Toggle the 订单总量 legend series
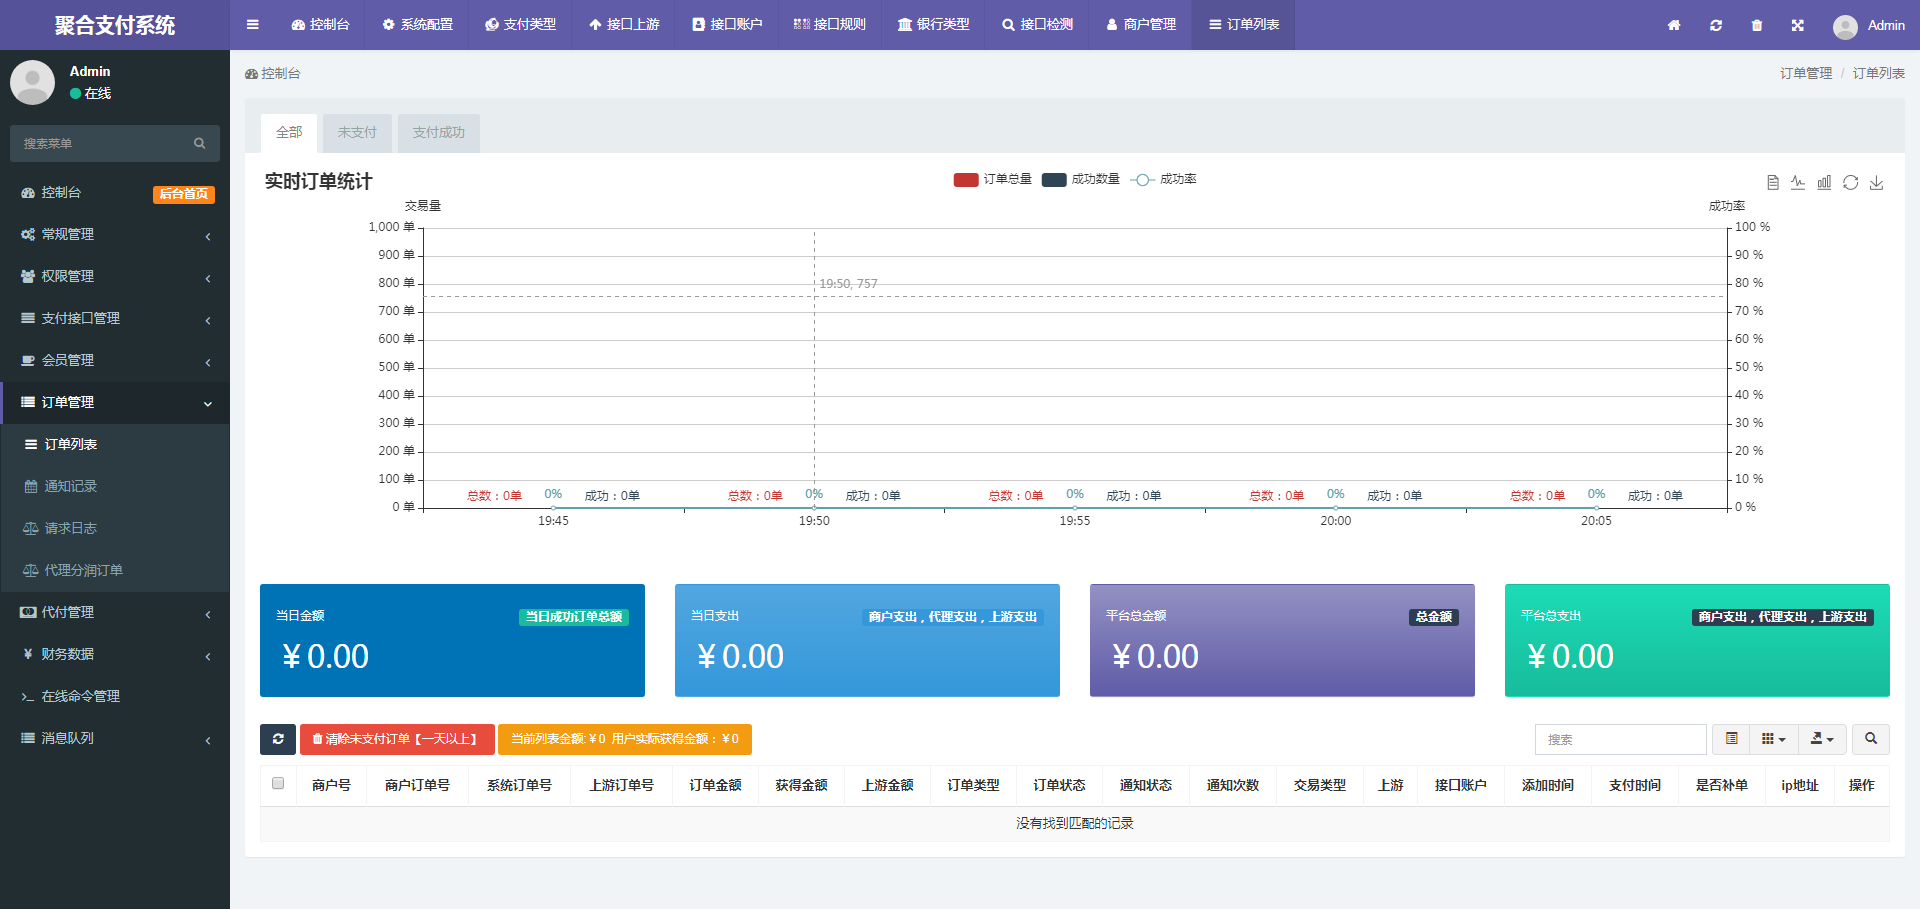This screenshot has height=909, width=1920. click(x=992, y=180)
